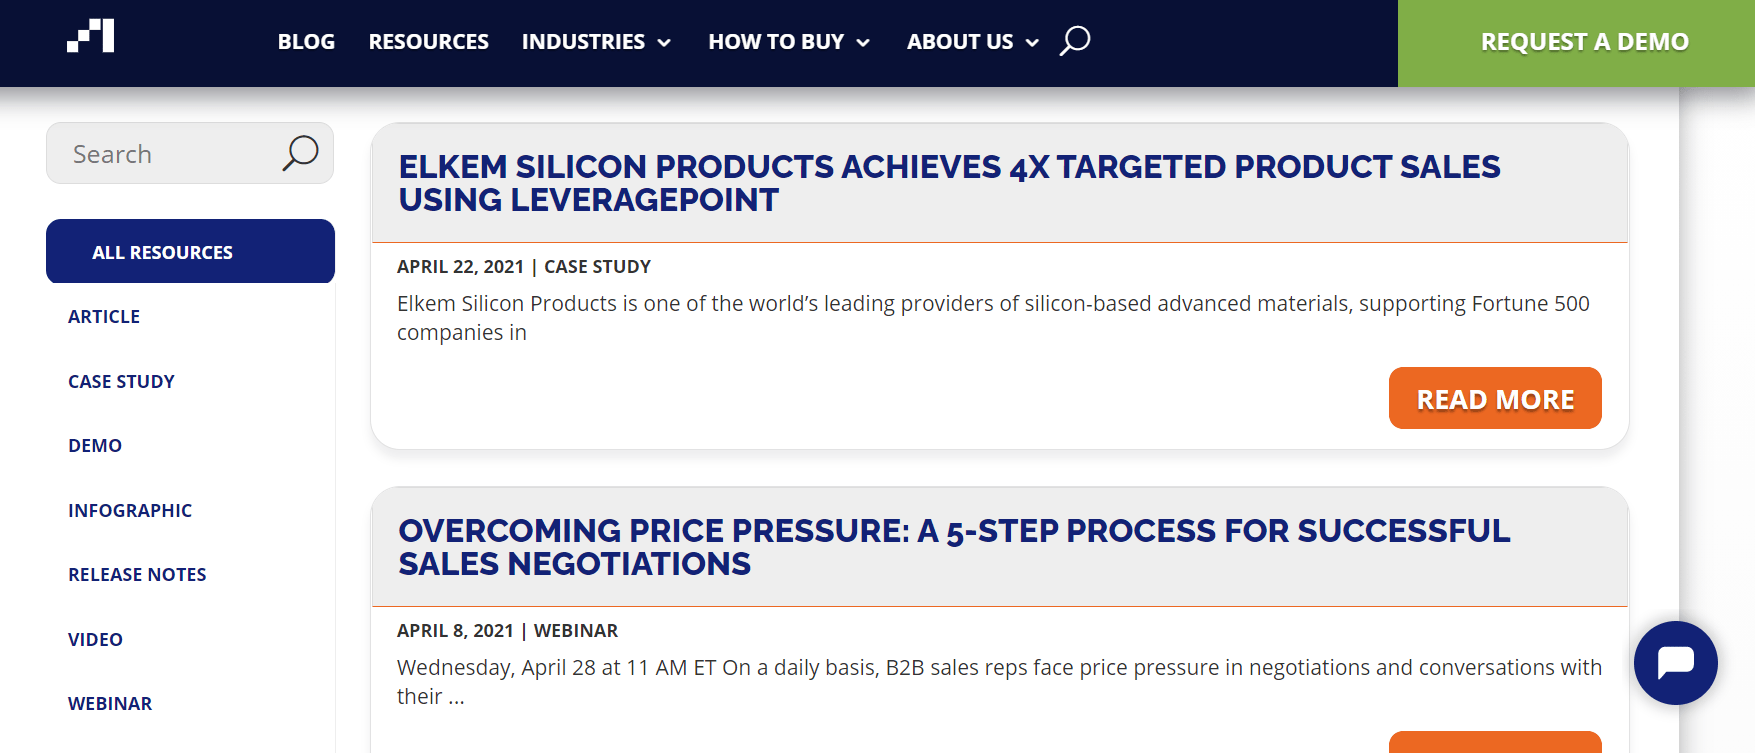Filter resources by Infographic
Viewport: 1755px width, 753px height.
tap(130, 510)
